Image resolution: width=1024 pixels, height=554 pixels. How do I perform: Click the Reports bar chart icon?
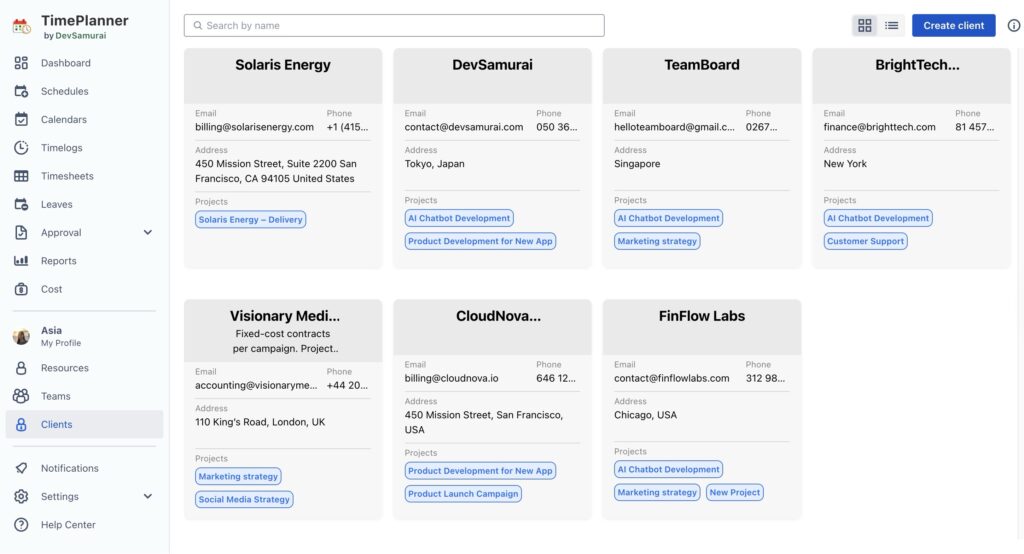tap(21, 261)
